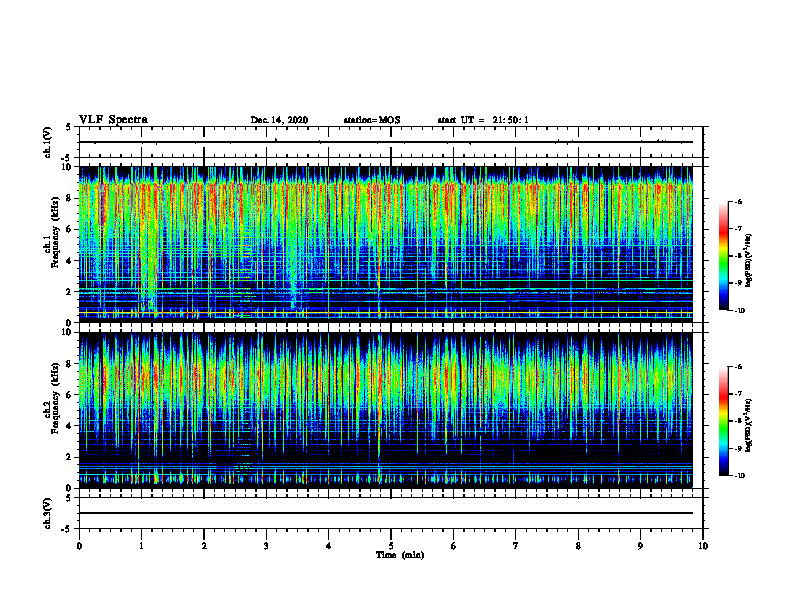Click the "-10" tick on ch.1 colorbar
Screen dimensions: 792x612
point(740,311)
